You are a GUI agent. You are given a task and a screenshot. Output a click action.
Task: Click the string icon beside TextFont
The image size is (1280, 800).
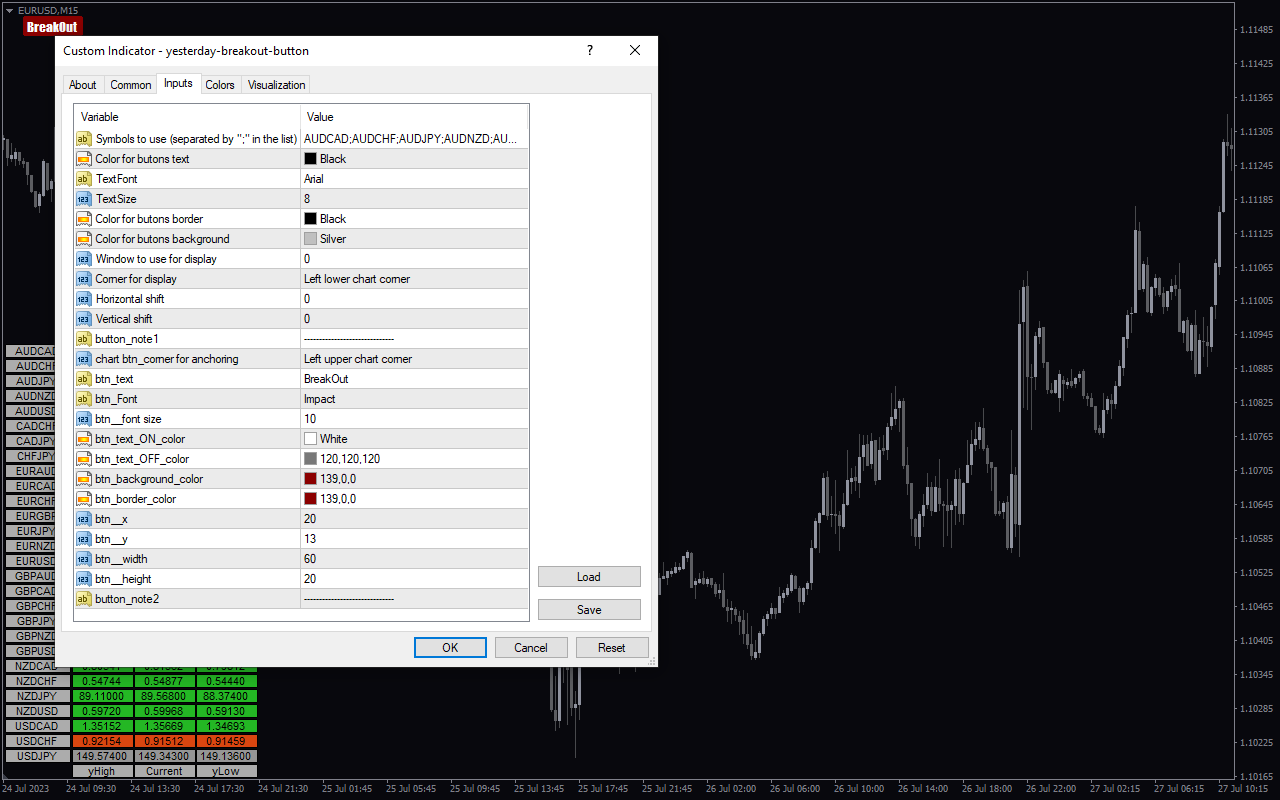coord(84,179)
